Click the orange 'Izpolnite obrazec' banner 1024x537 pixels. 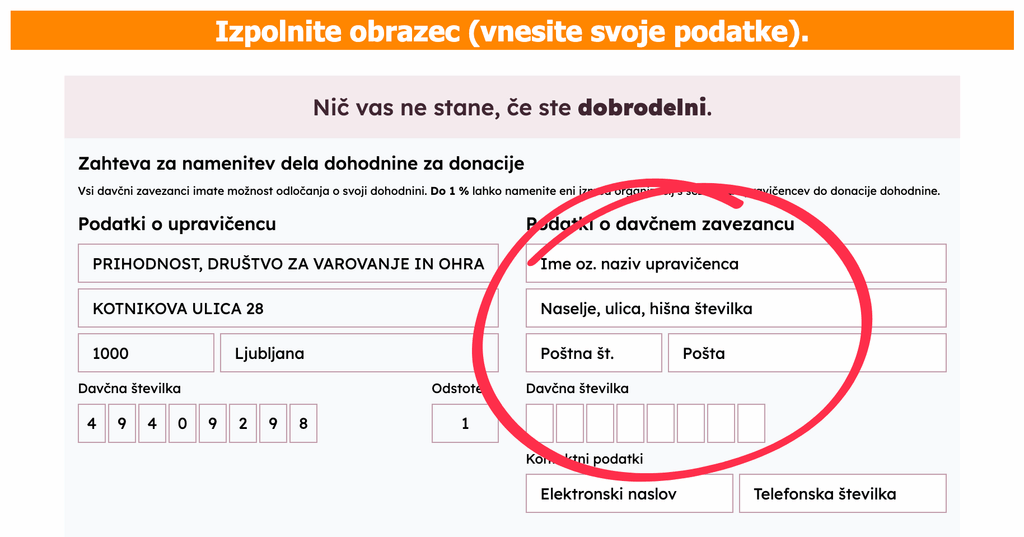[x=512, y=30]
